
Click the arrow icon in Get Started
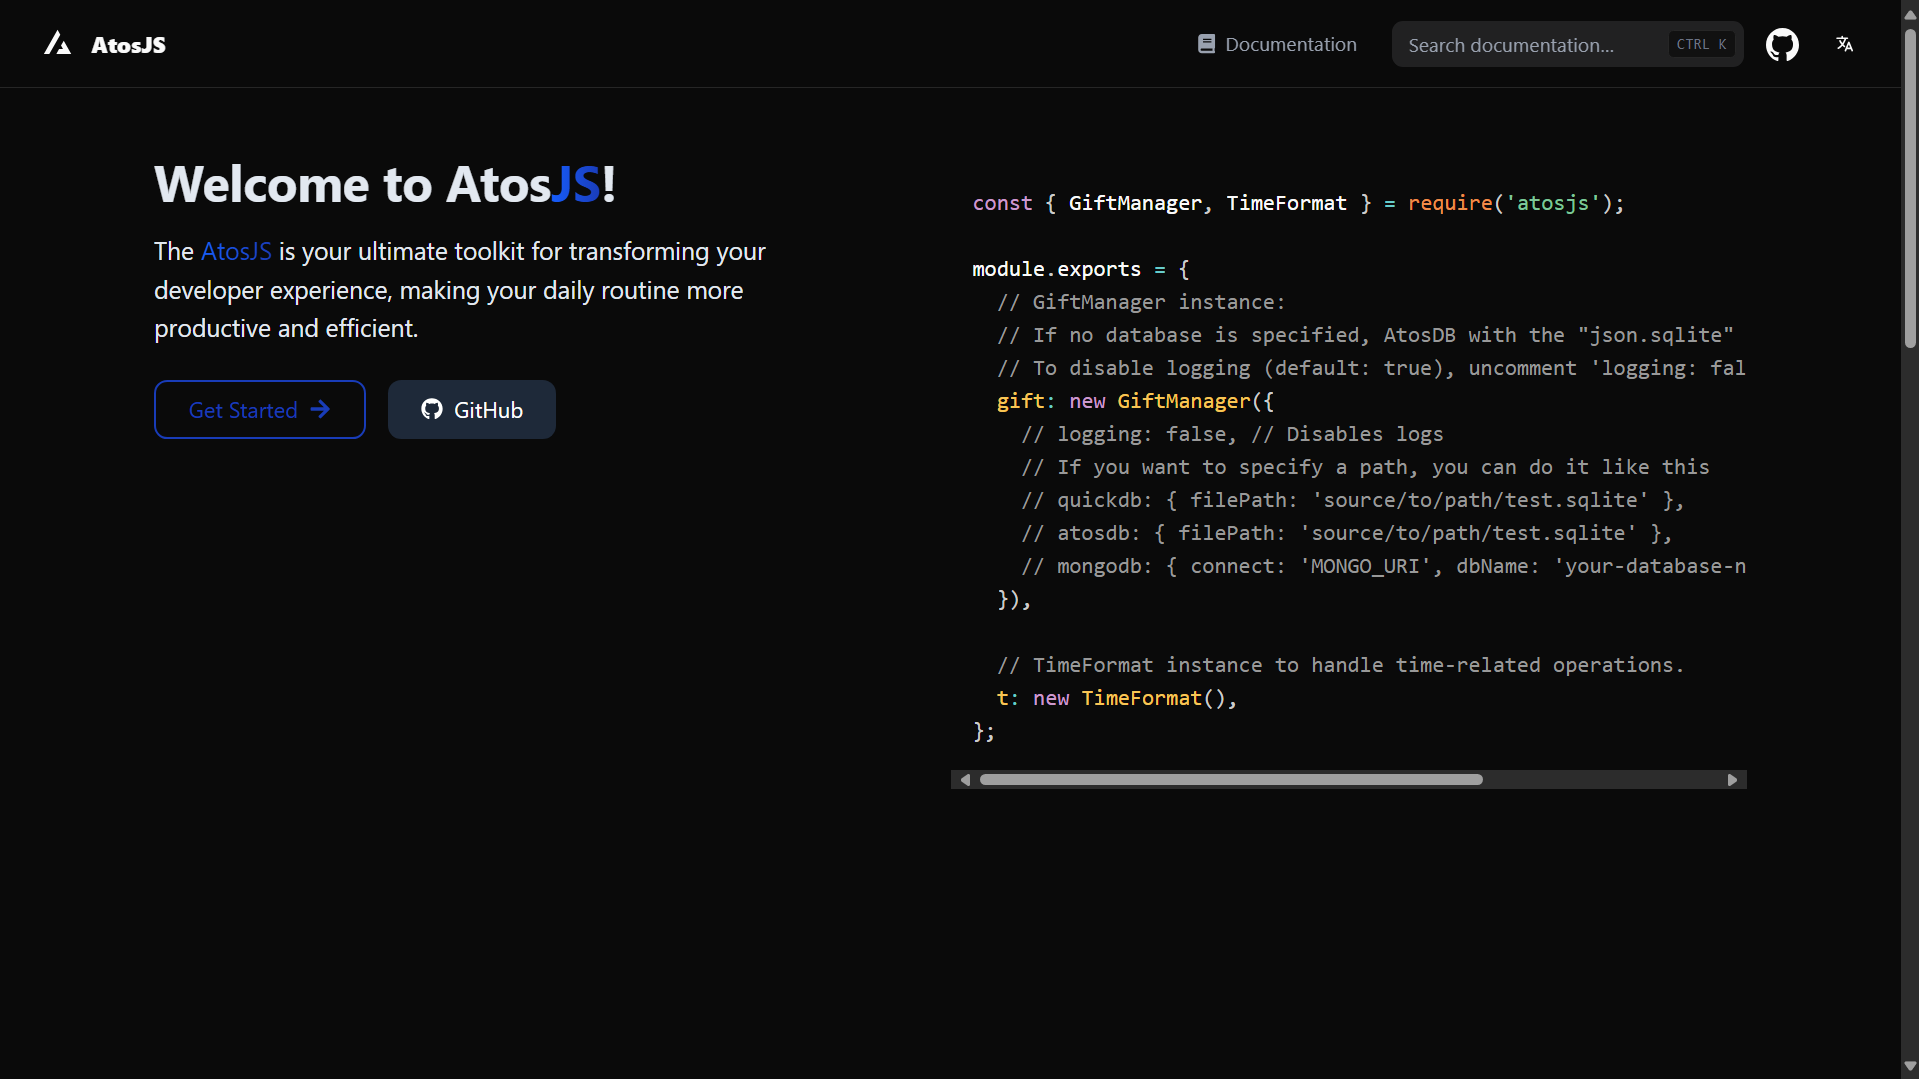[320, 409]
